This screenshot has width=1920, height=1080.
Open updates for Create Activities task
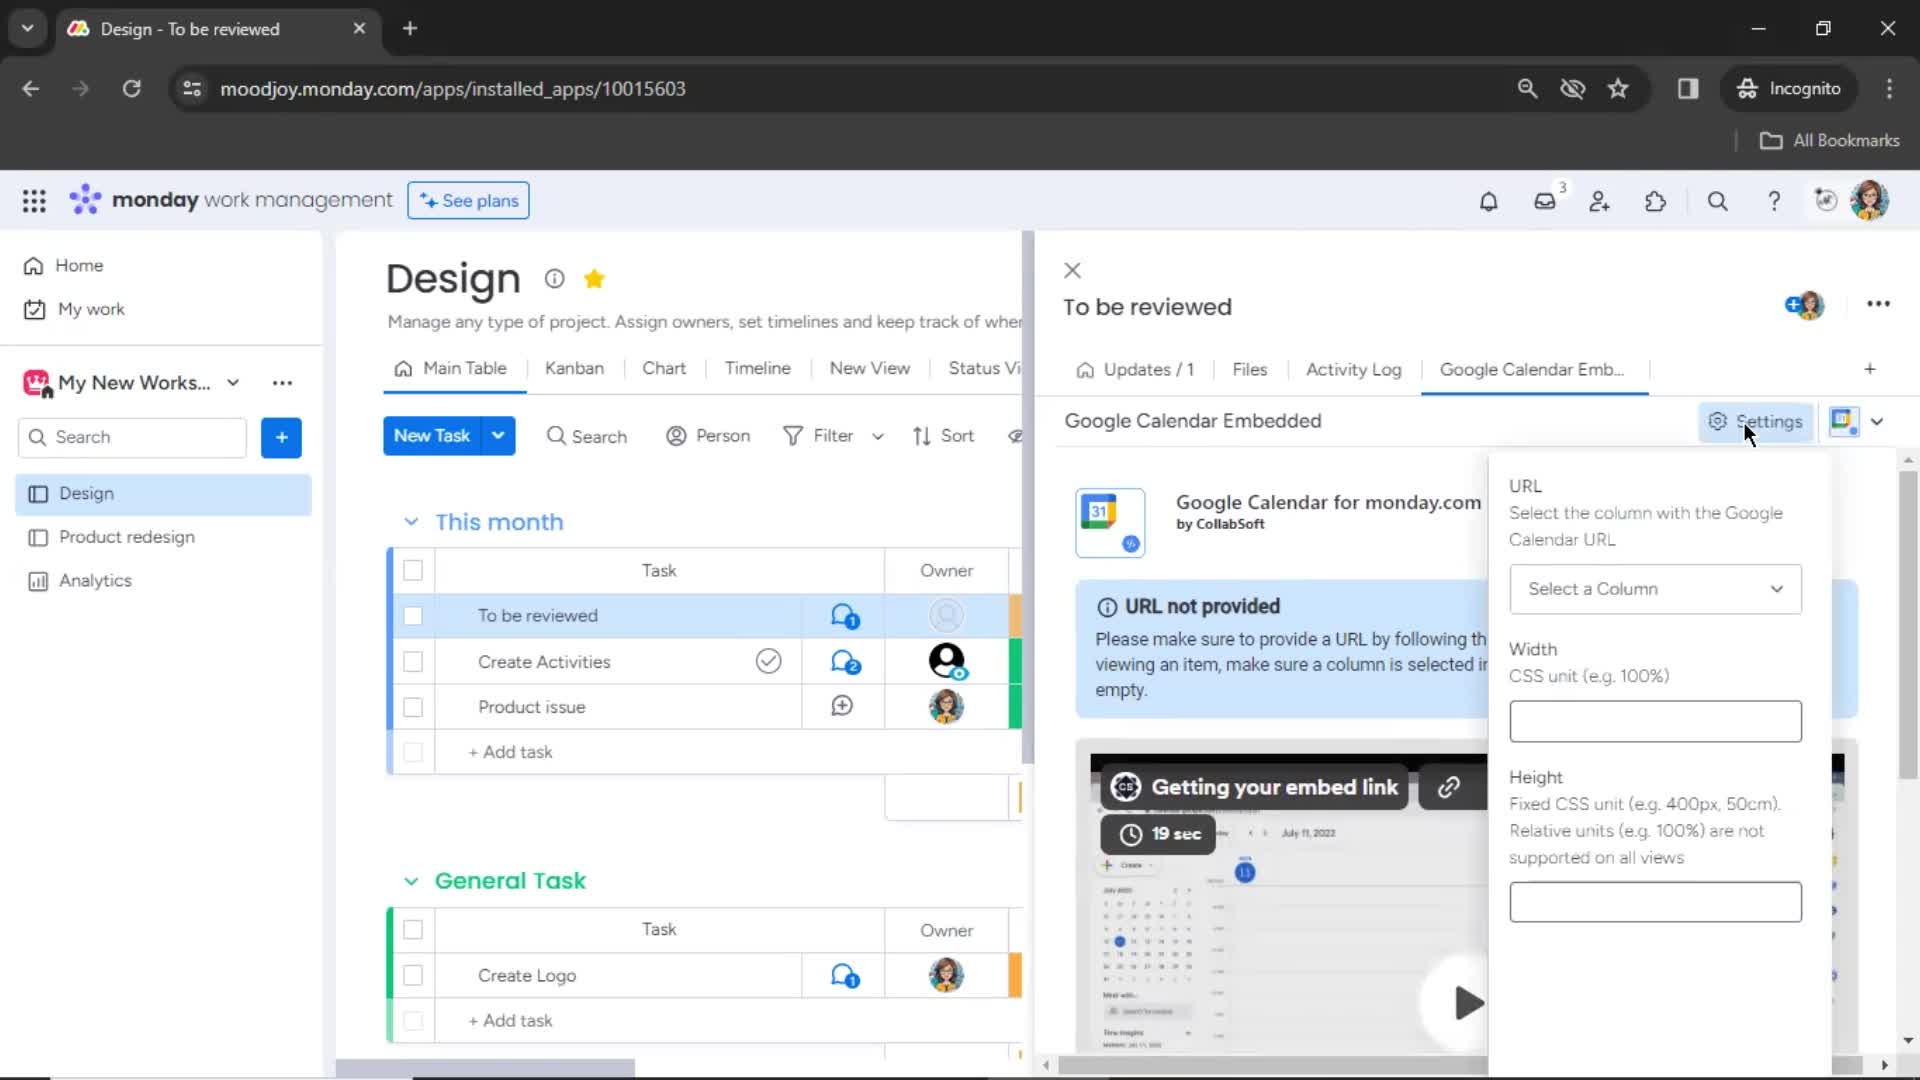pos(845,662)
